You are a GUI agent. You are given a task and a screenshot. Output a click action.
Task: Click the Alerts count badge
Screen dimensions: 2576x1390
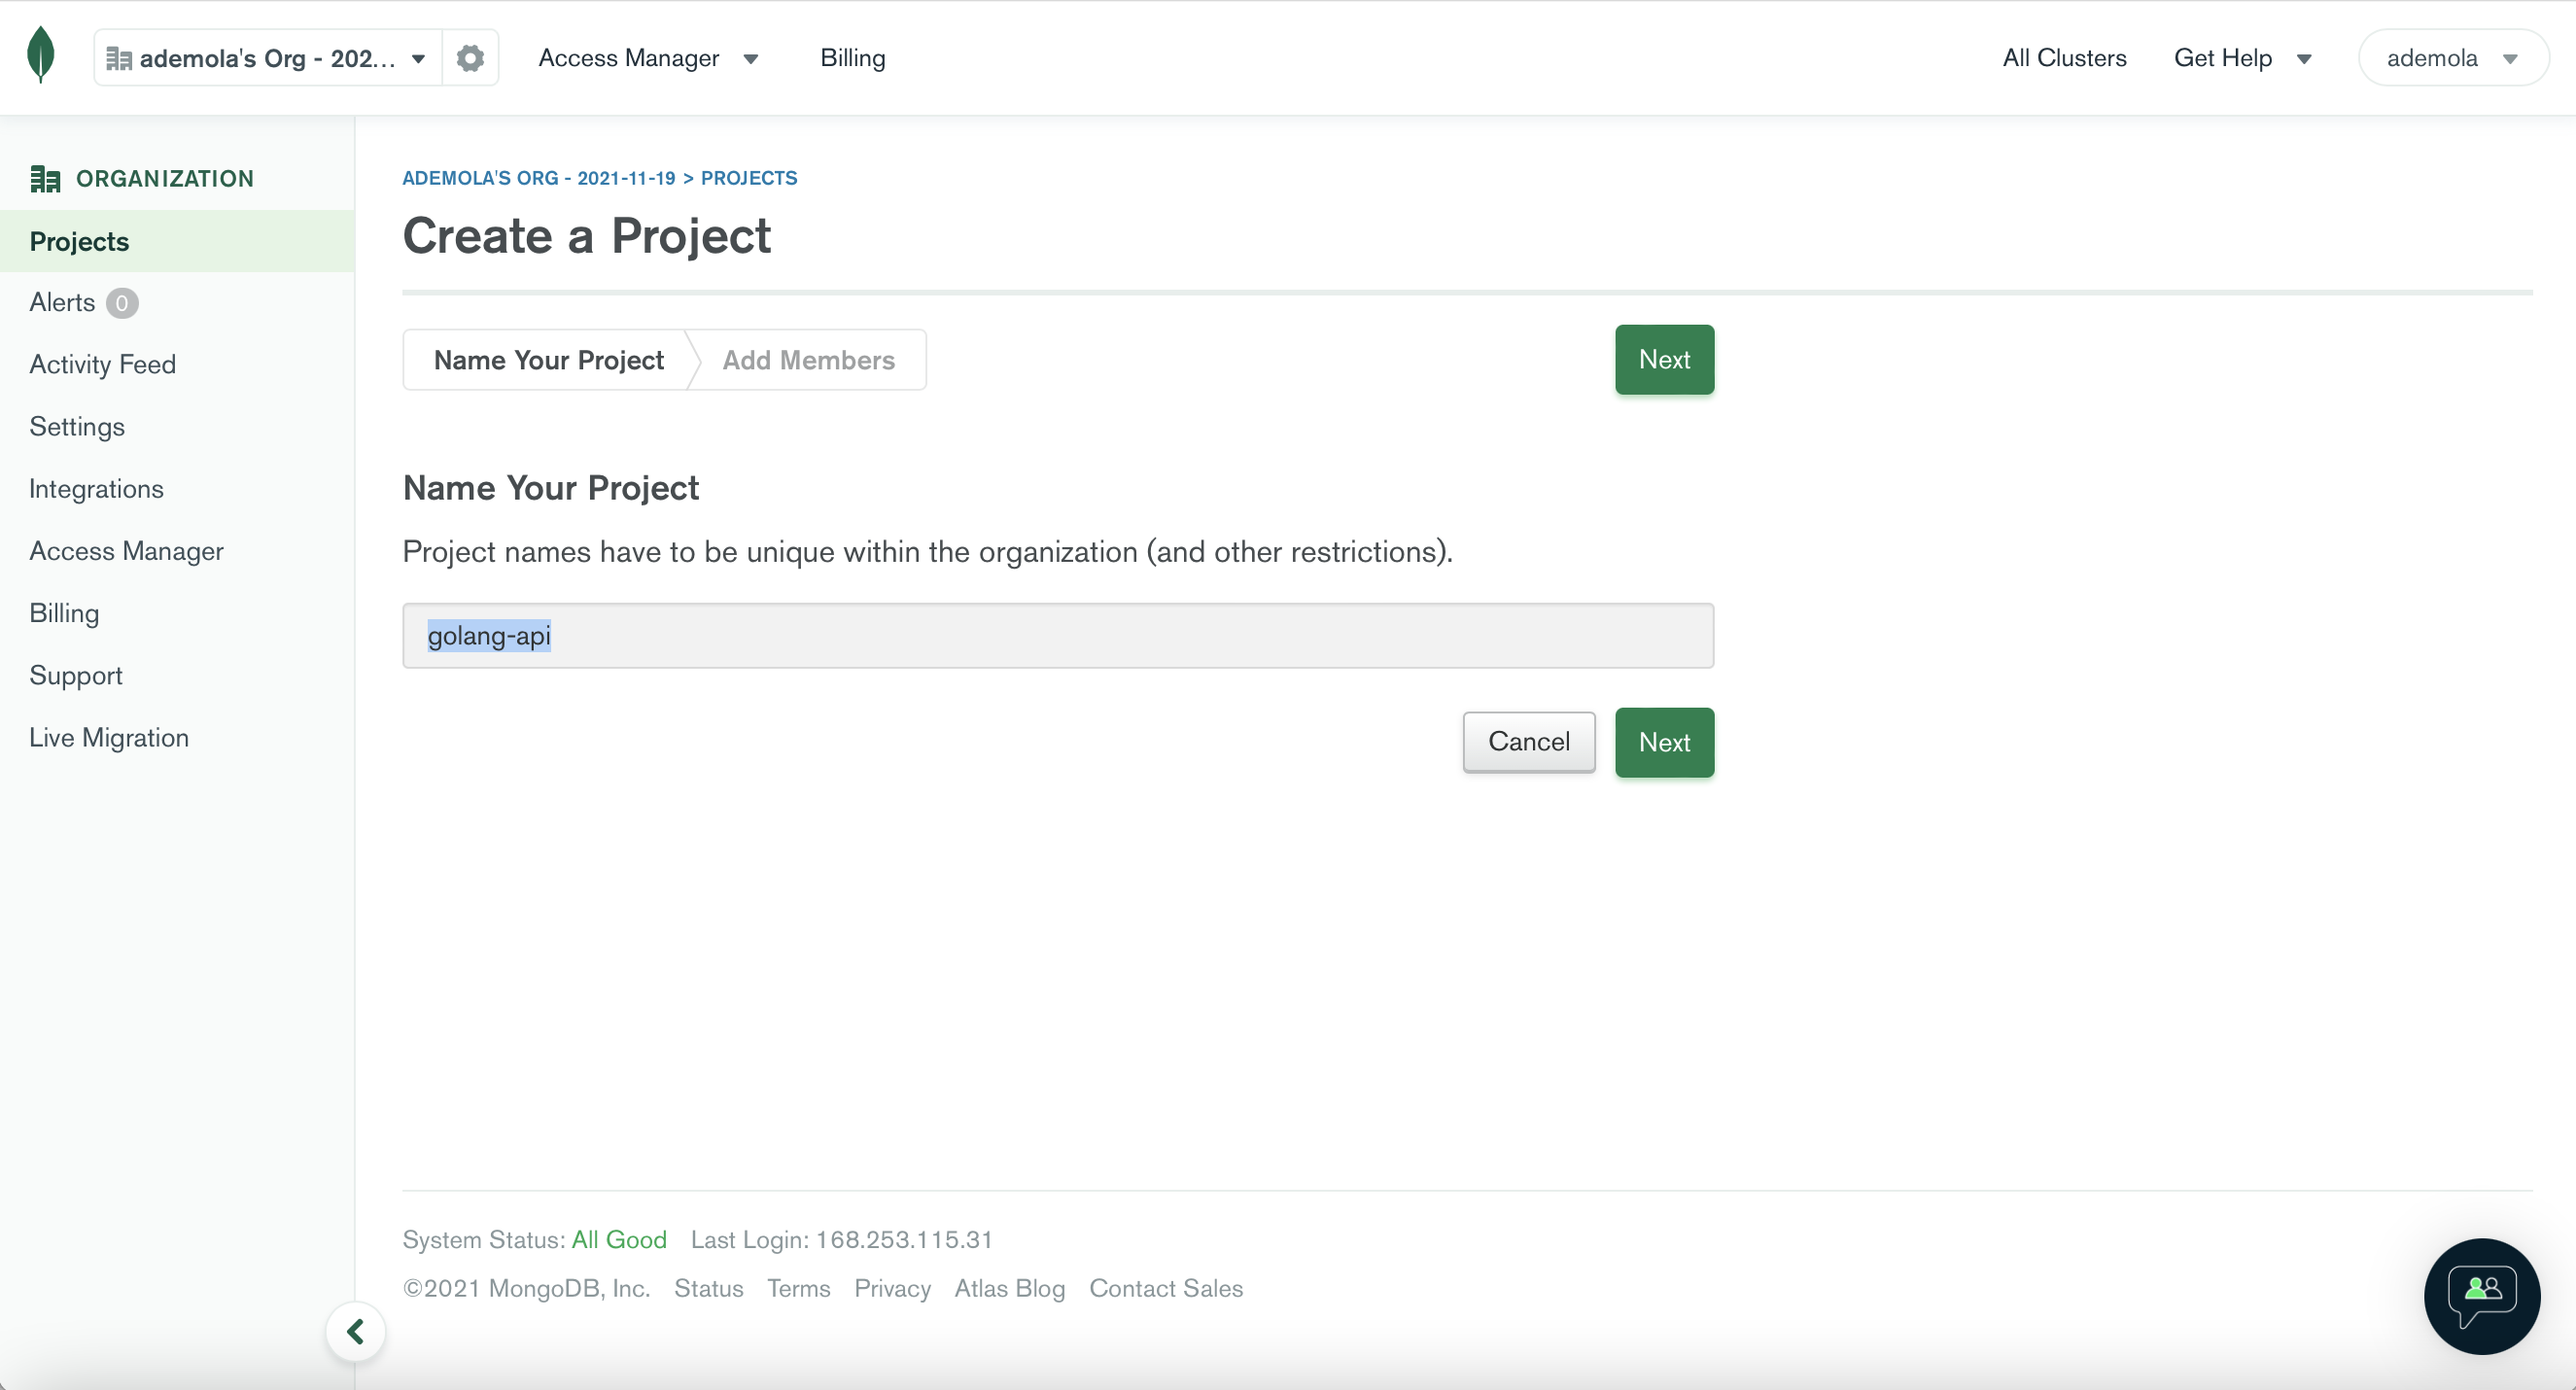pos(122,302)
